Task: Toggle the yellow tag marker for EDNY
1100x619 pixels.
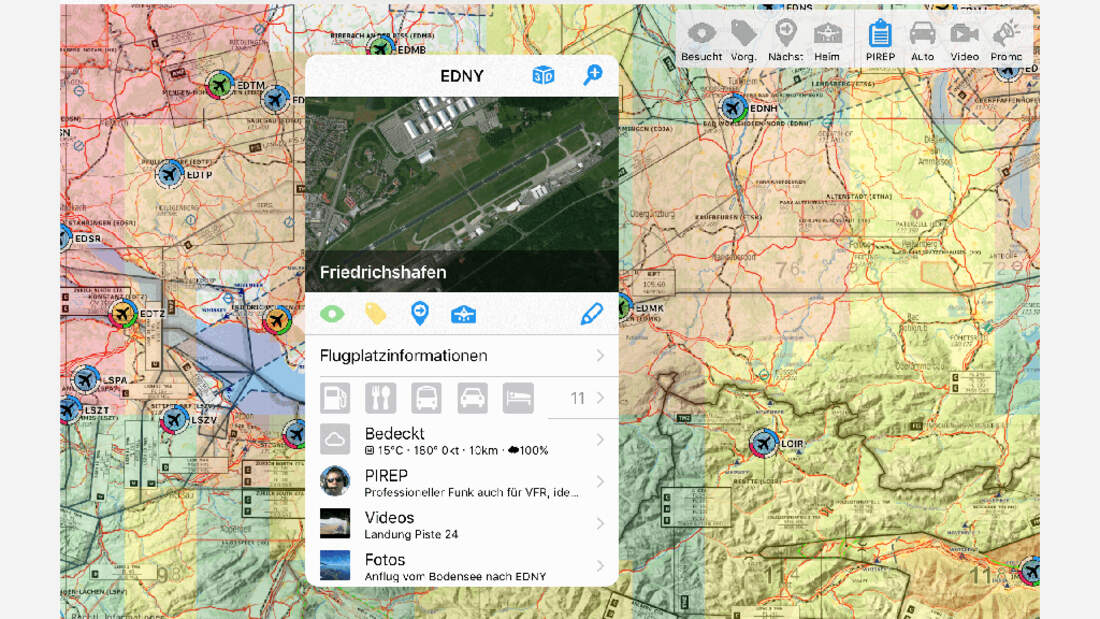Action: coord(376,313)
